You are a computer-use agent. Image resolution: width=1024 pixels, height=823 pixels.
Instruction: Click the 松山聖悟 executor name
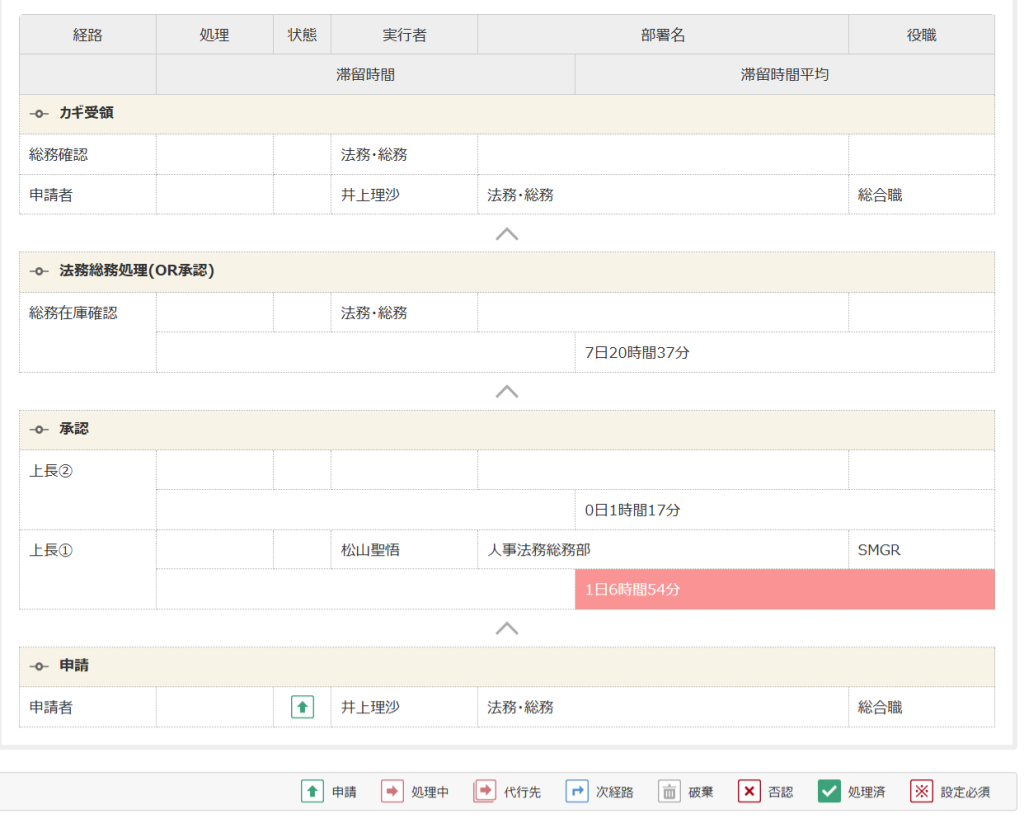tap(370, 550)
